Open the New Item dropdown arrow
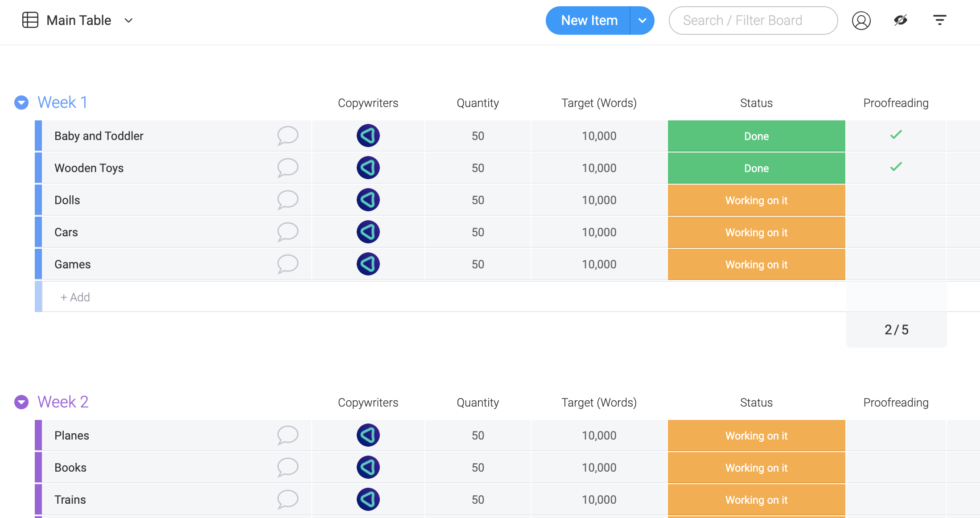Viewport: 980px width, 518px height. pos(642,20)
